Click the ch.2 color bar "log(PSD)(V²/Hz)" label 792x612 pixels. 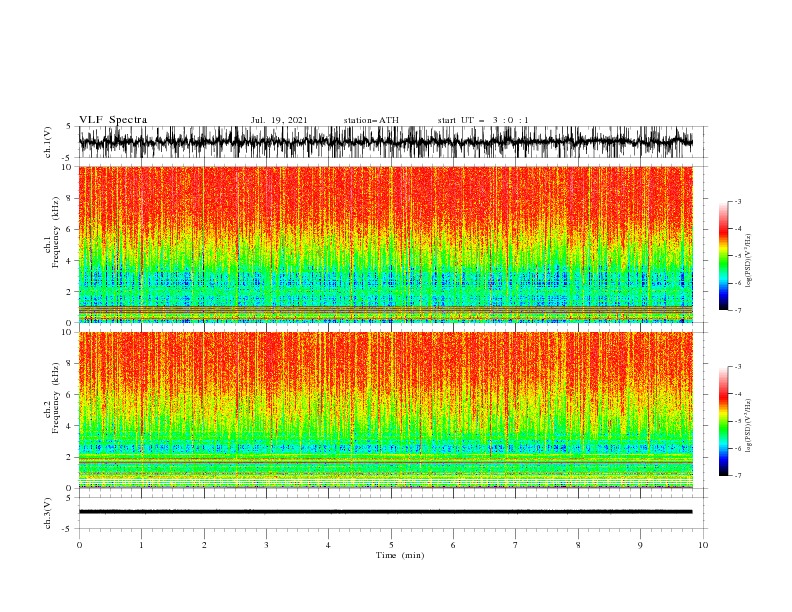(748, 426)
